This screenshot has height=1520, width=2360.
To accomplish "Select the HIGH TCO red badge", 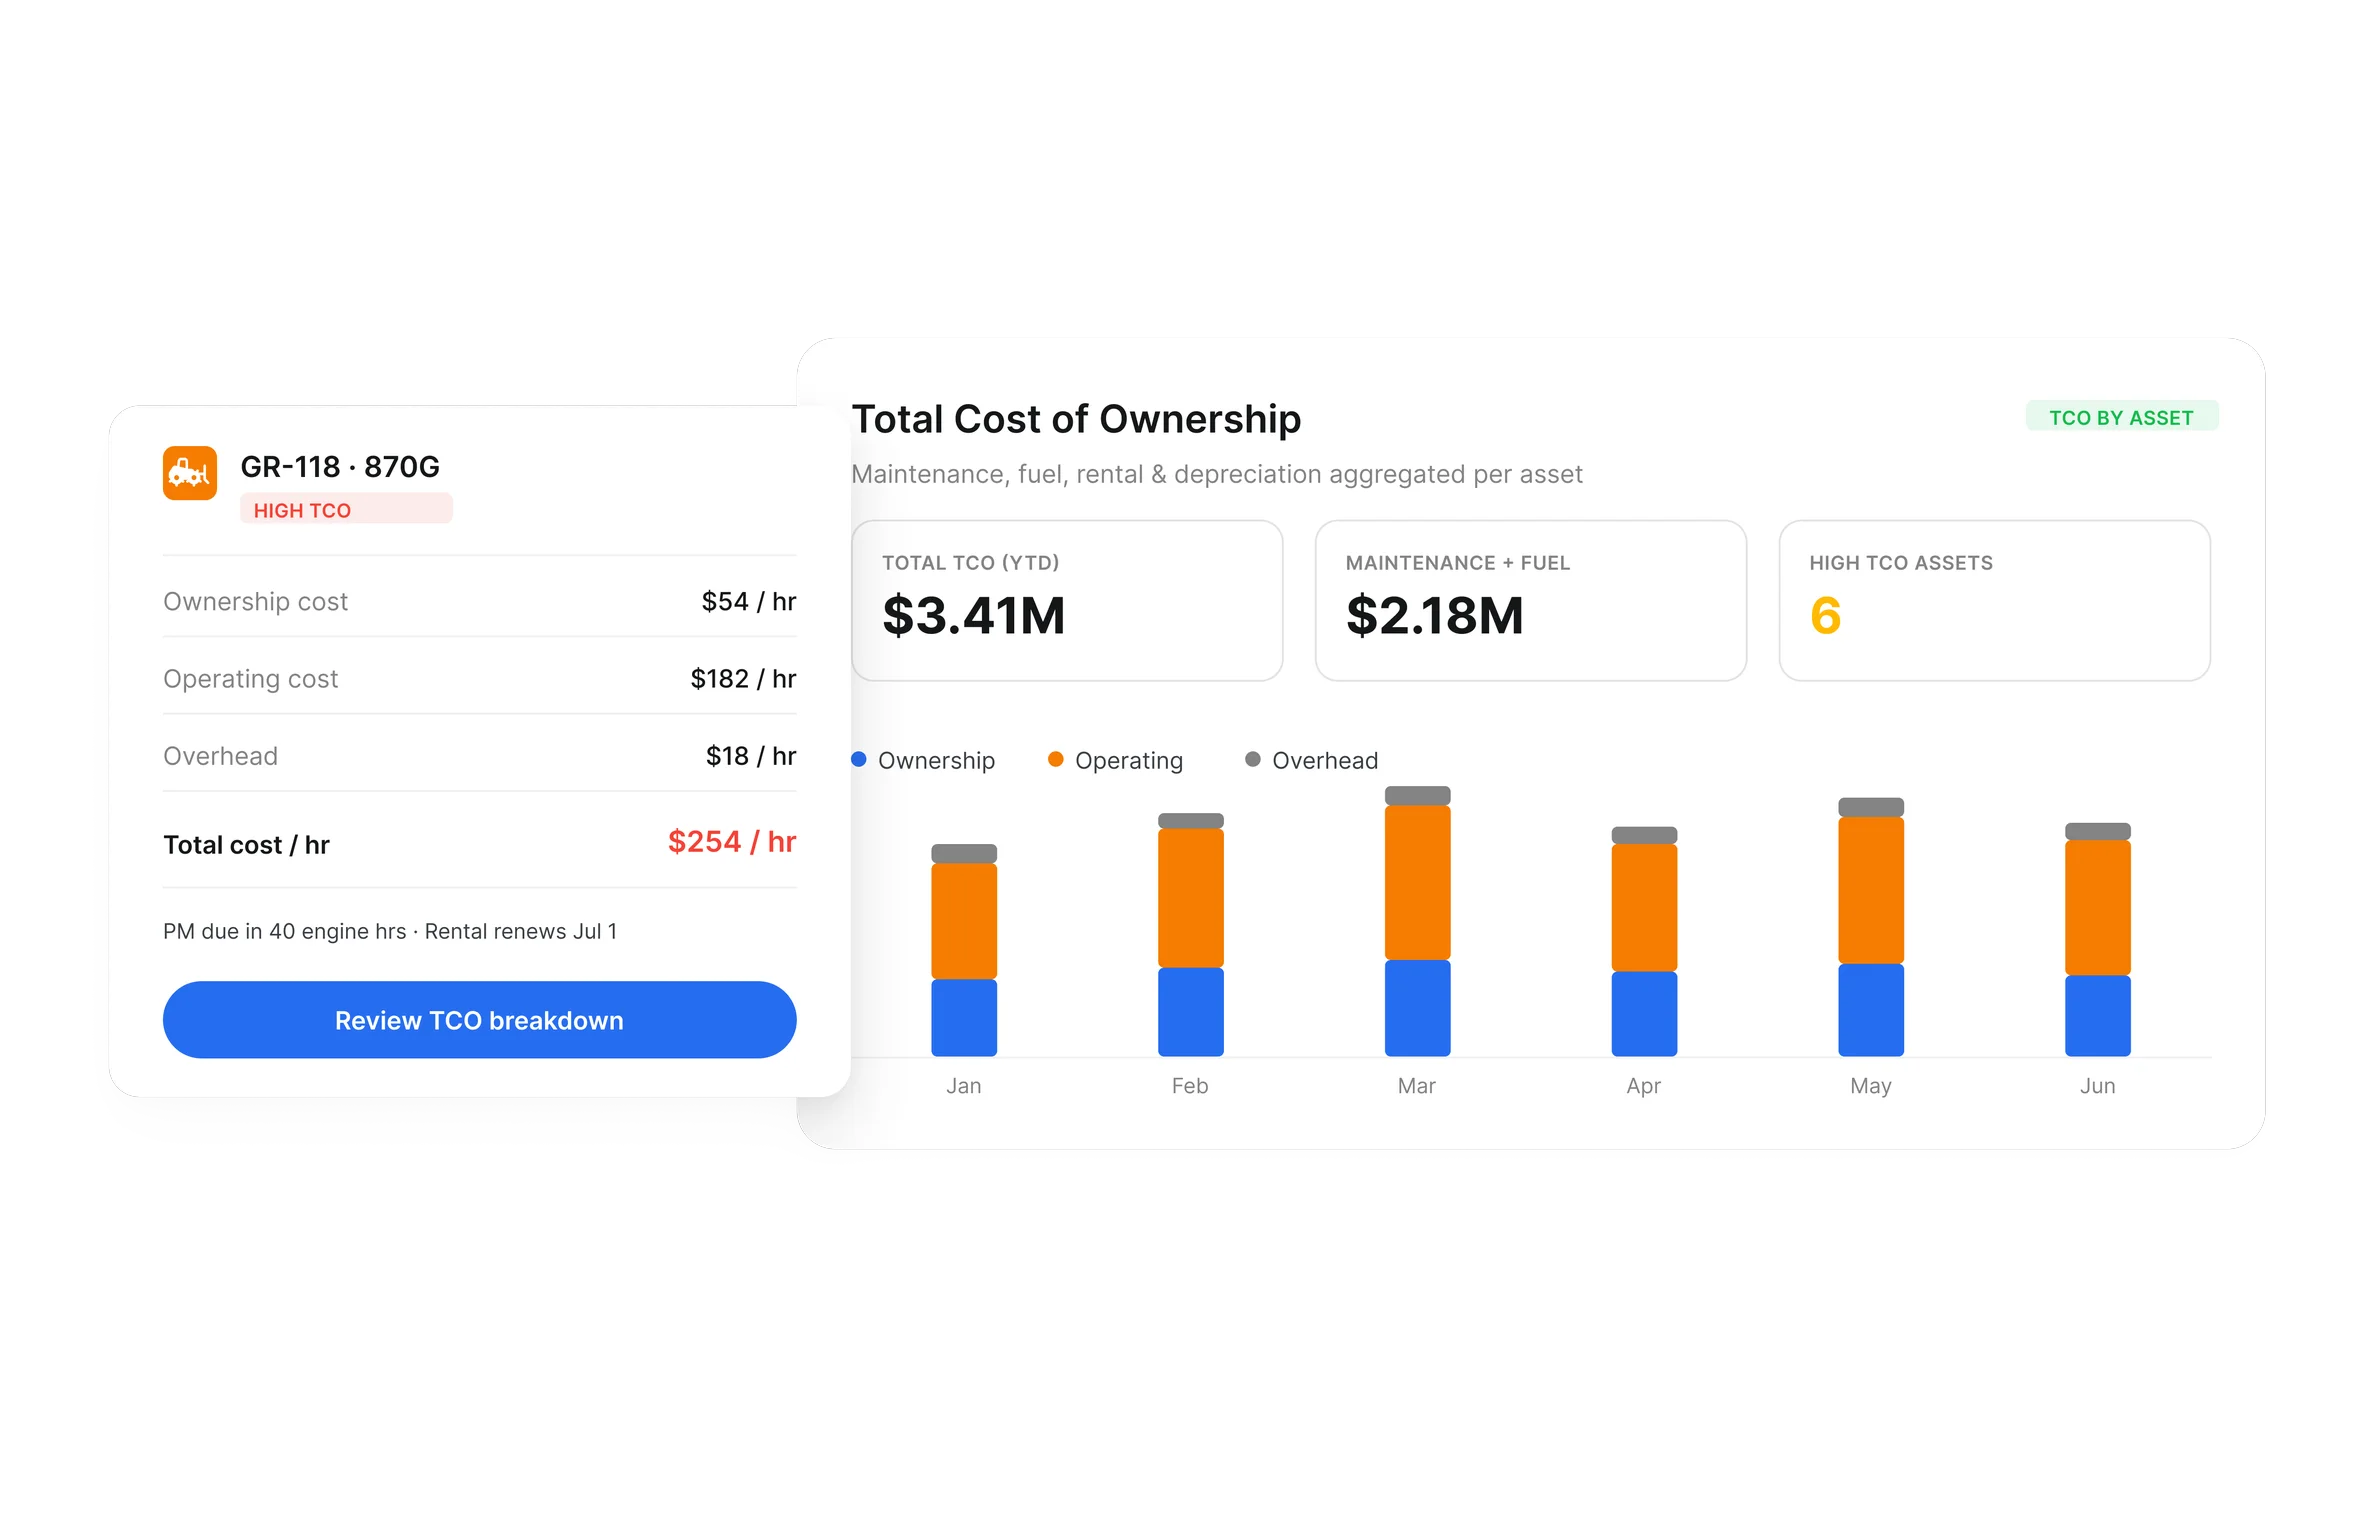I will point(346,509).
